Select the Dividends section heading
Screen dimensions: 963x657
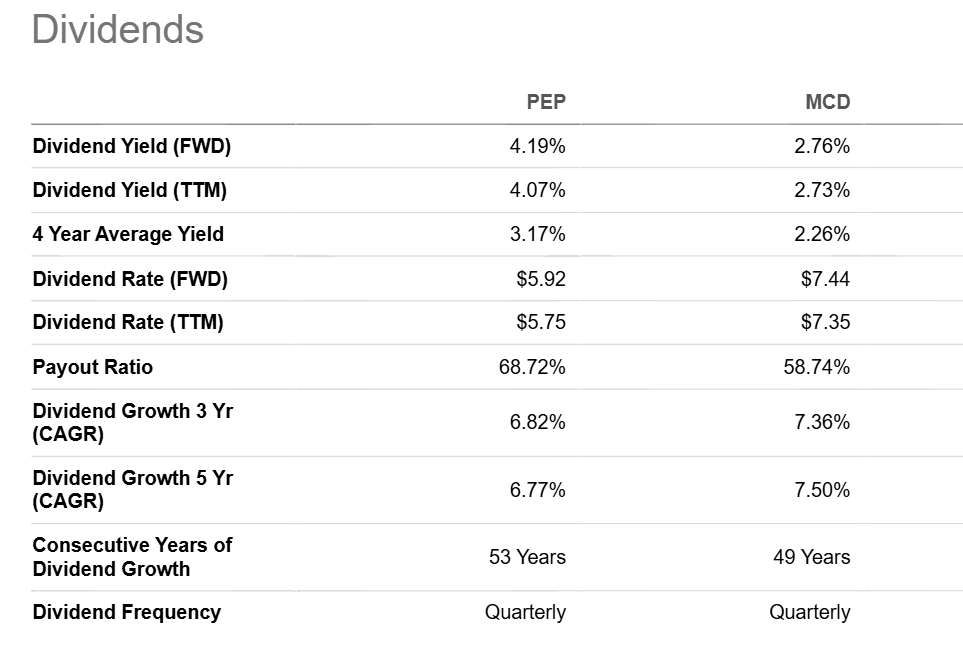point(117,29)
